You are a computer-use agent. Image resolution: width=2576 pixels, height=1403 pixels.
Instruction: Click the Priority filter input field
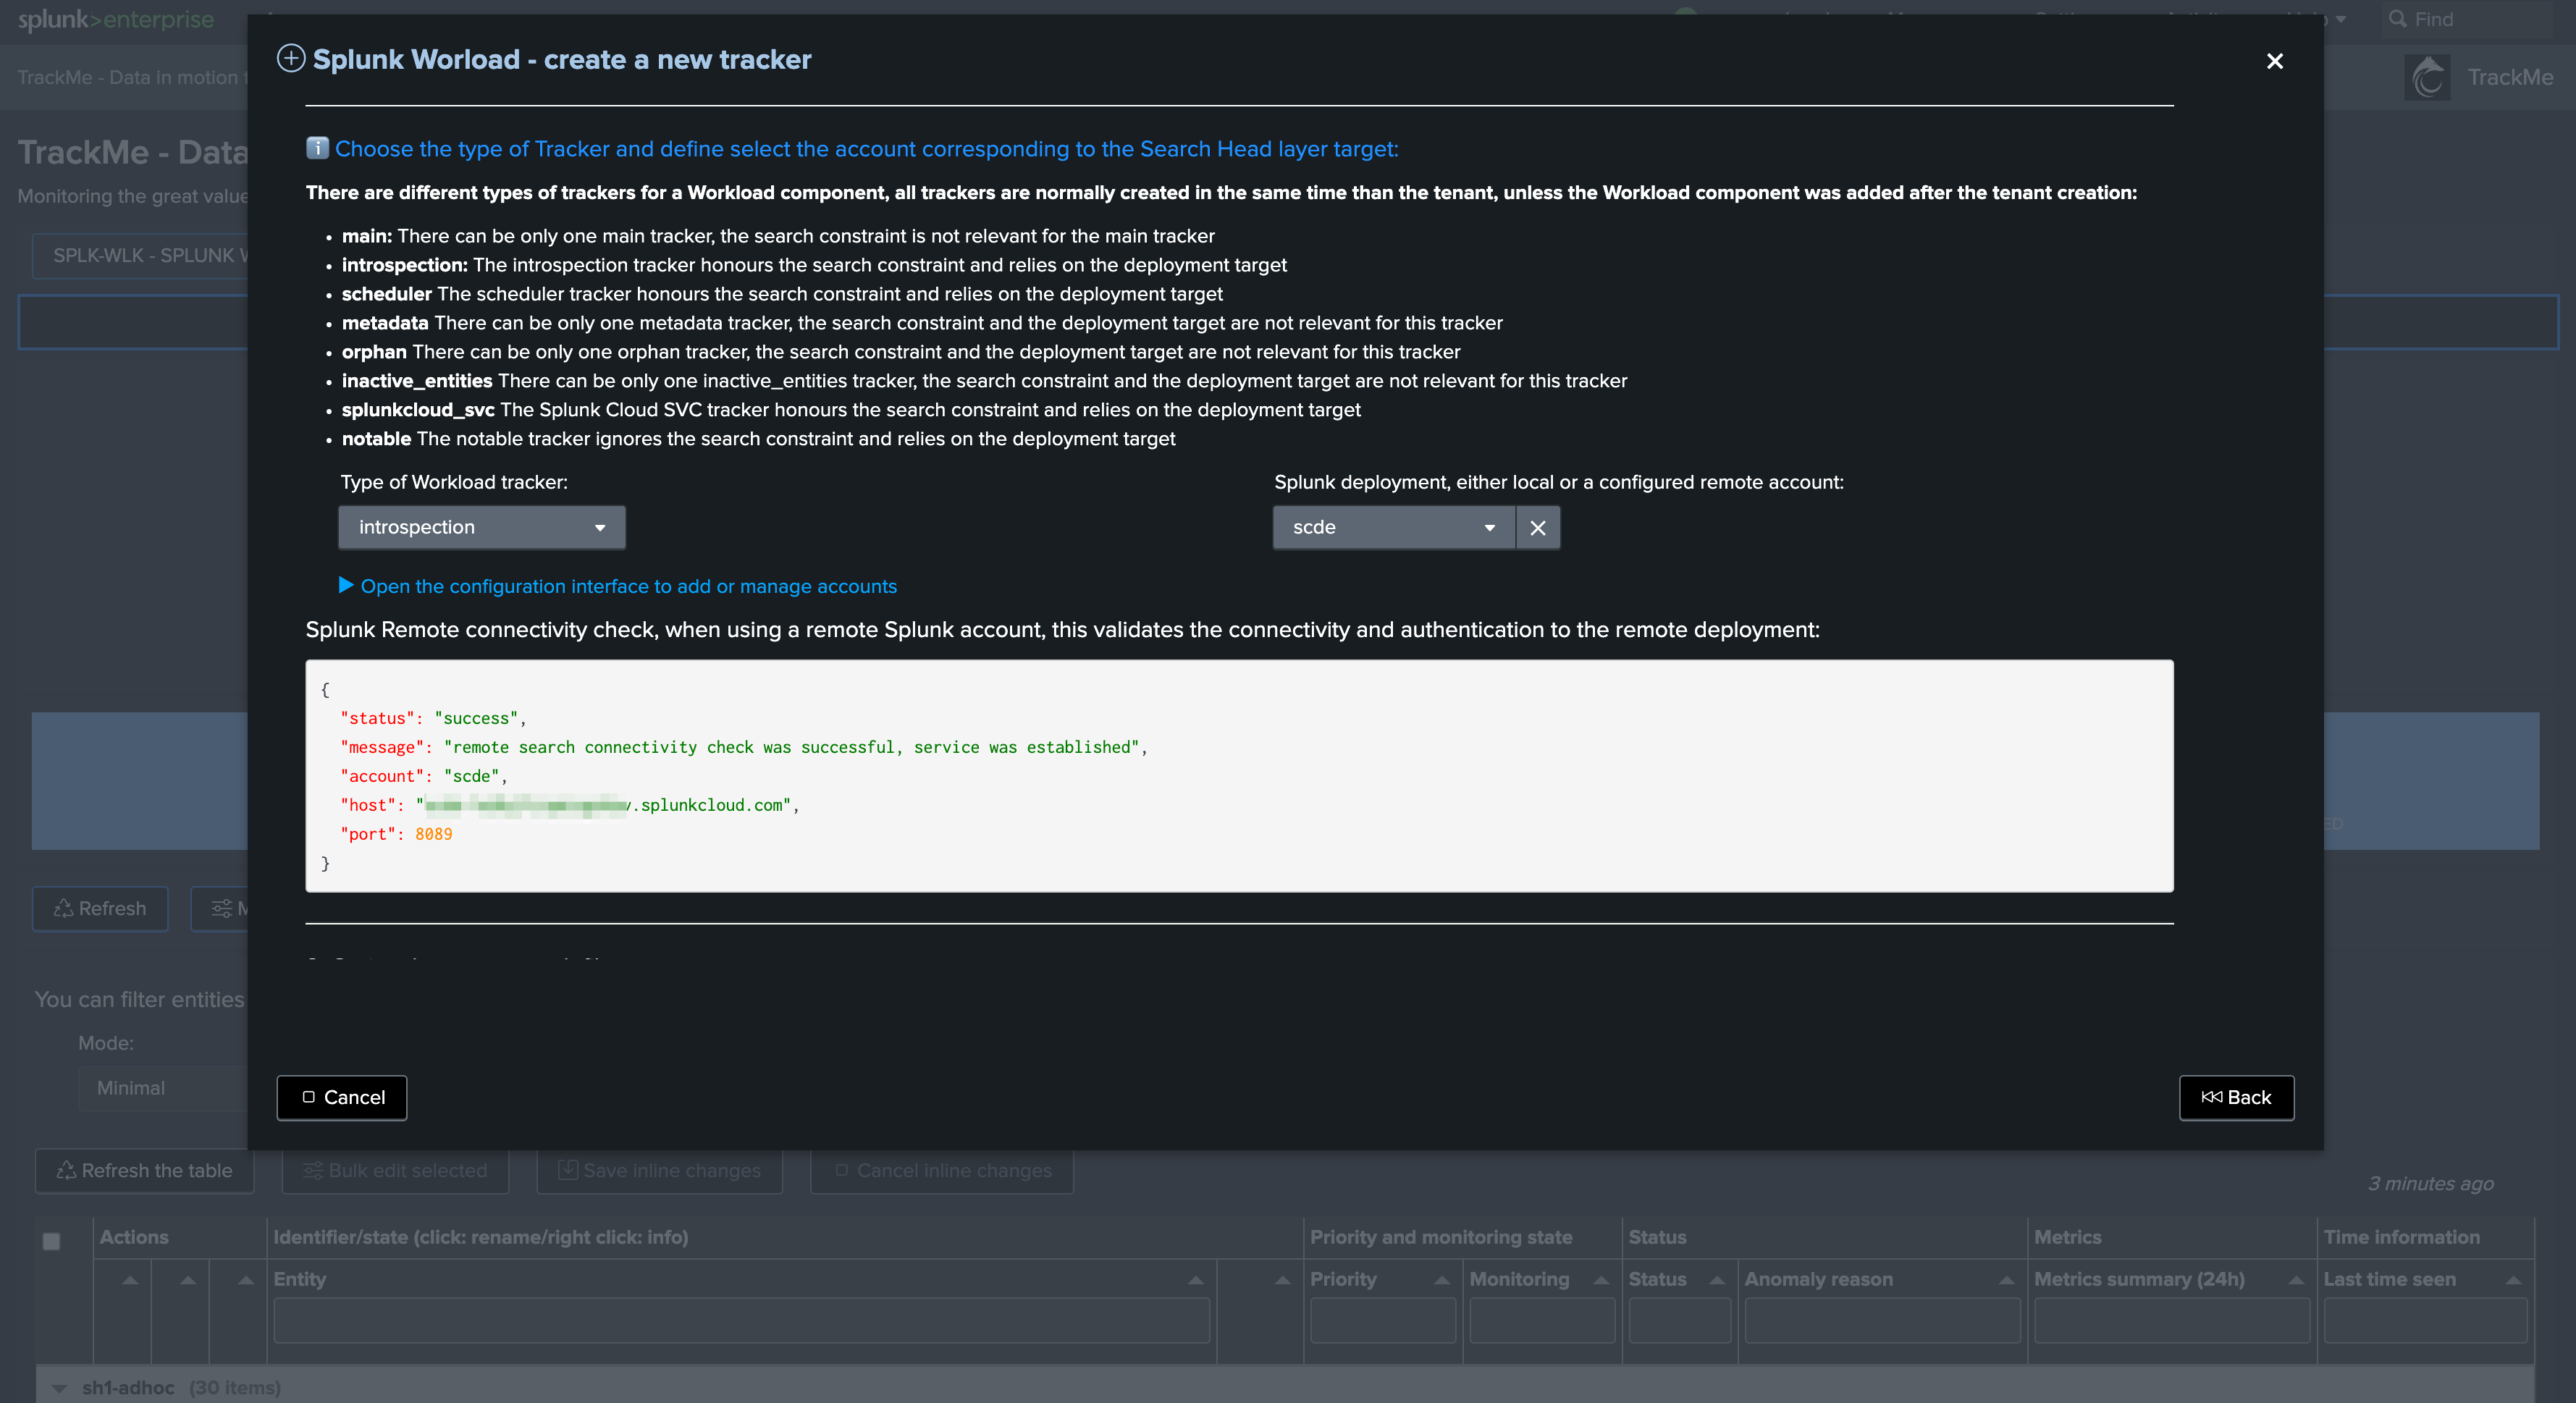[1383, 1320]
